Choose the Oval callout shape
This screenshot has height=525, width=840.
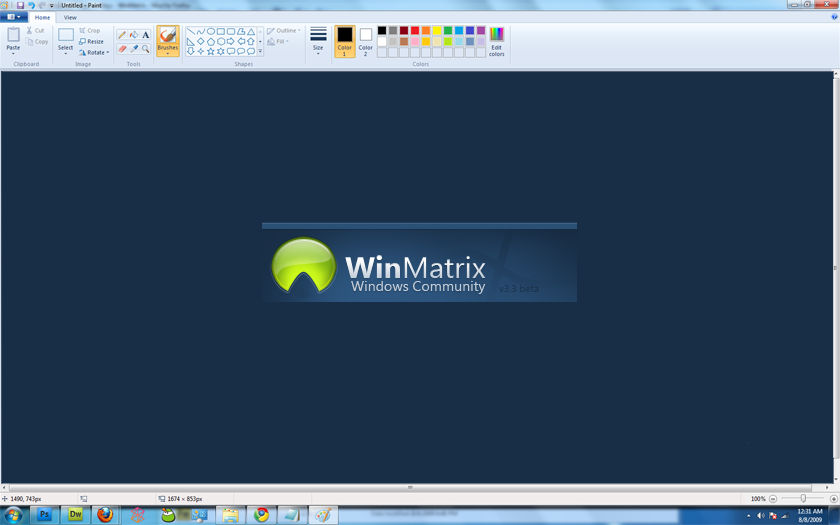click(x=241, y=51)
